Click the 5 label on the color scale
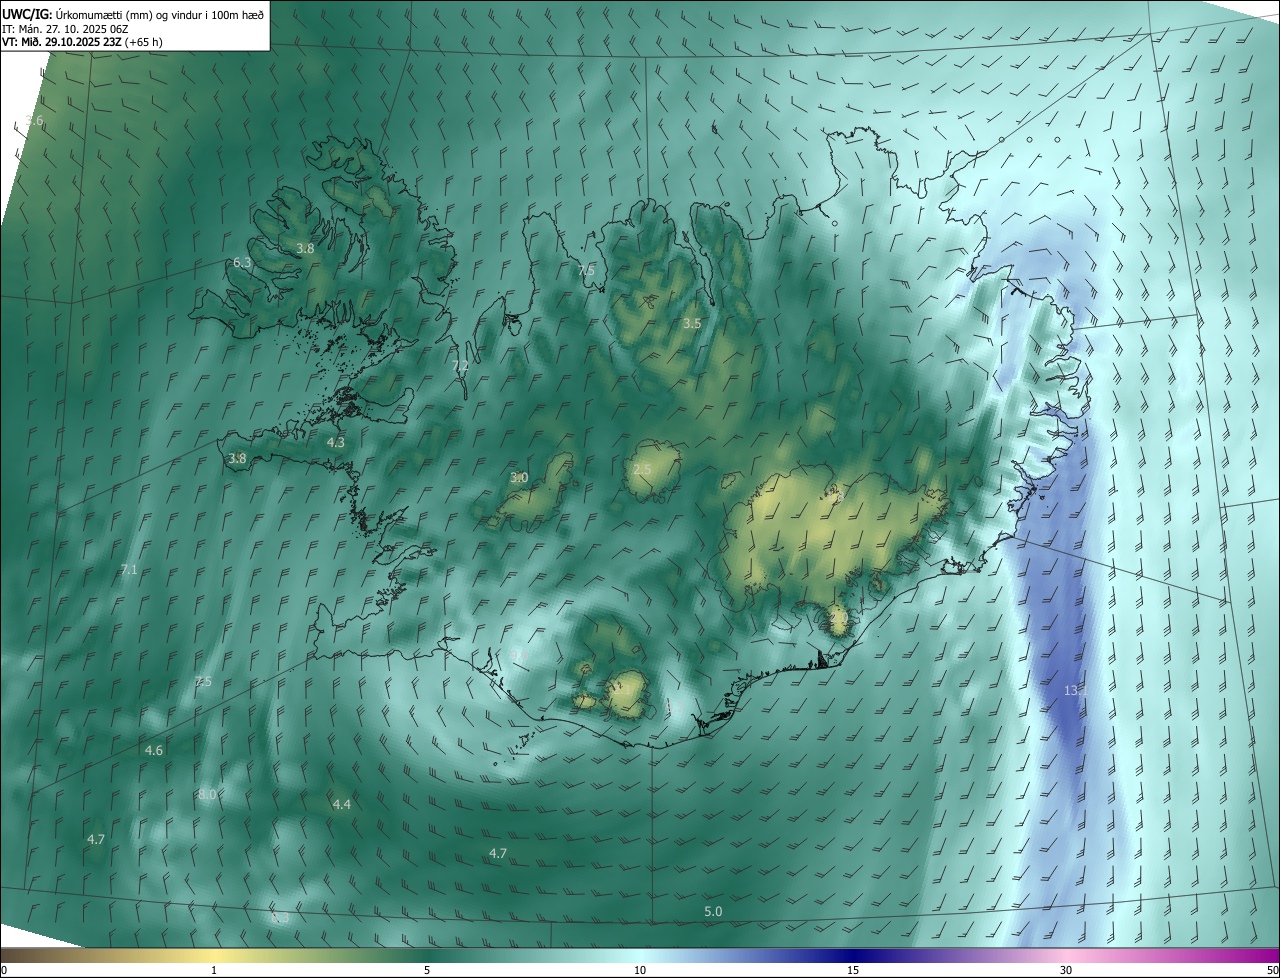This screenshot has height=978, width=1280. [427, 970]
